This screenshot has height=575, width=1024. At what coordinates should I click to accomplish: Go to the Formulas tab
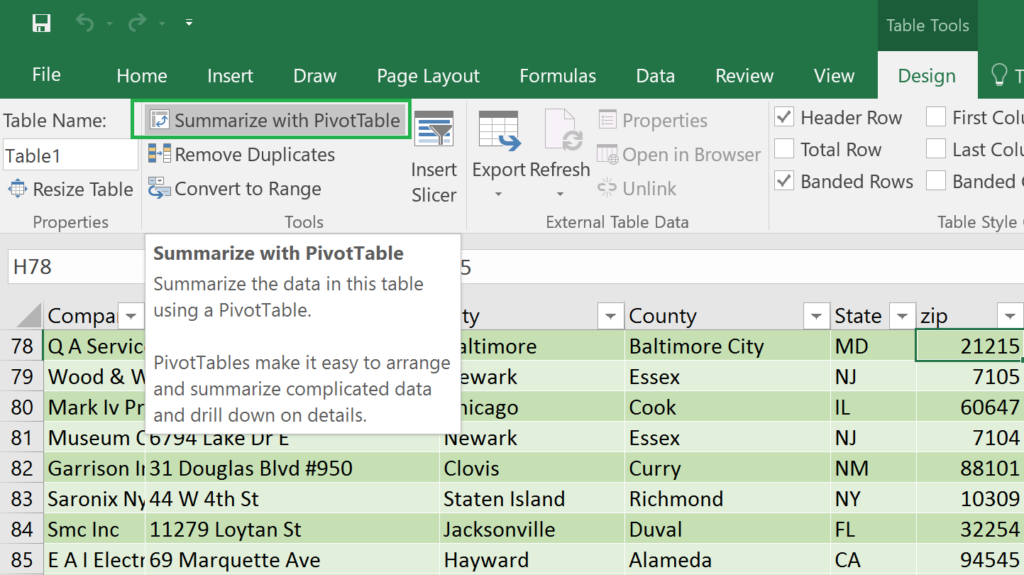point(558,76)
